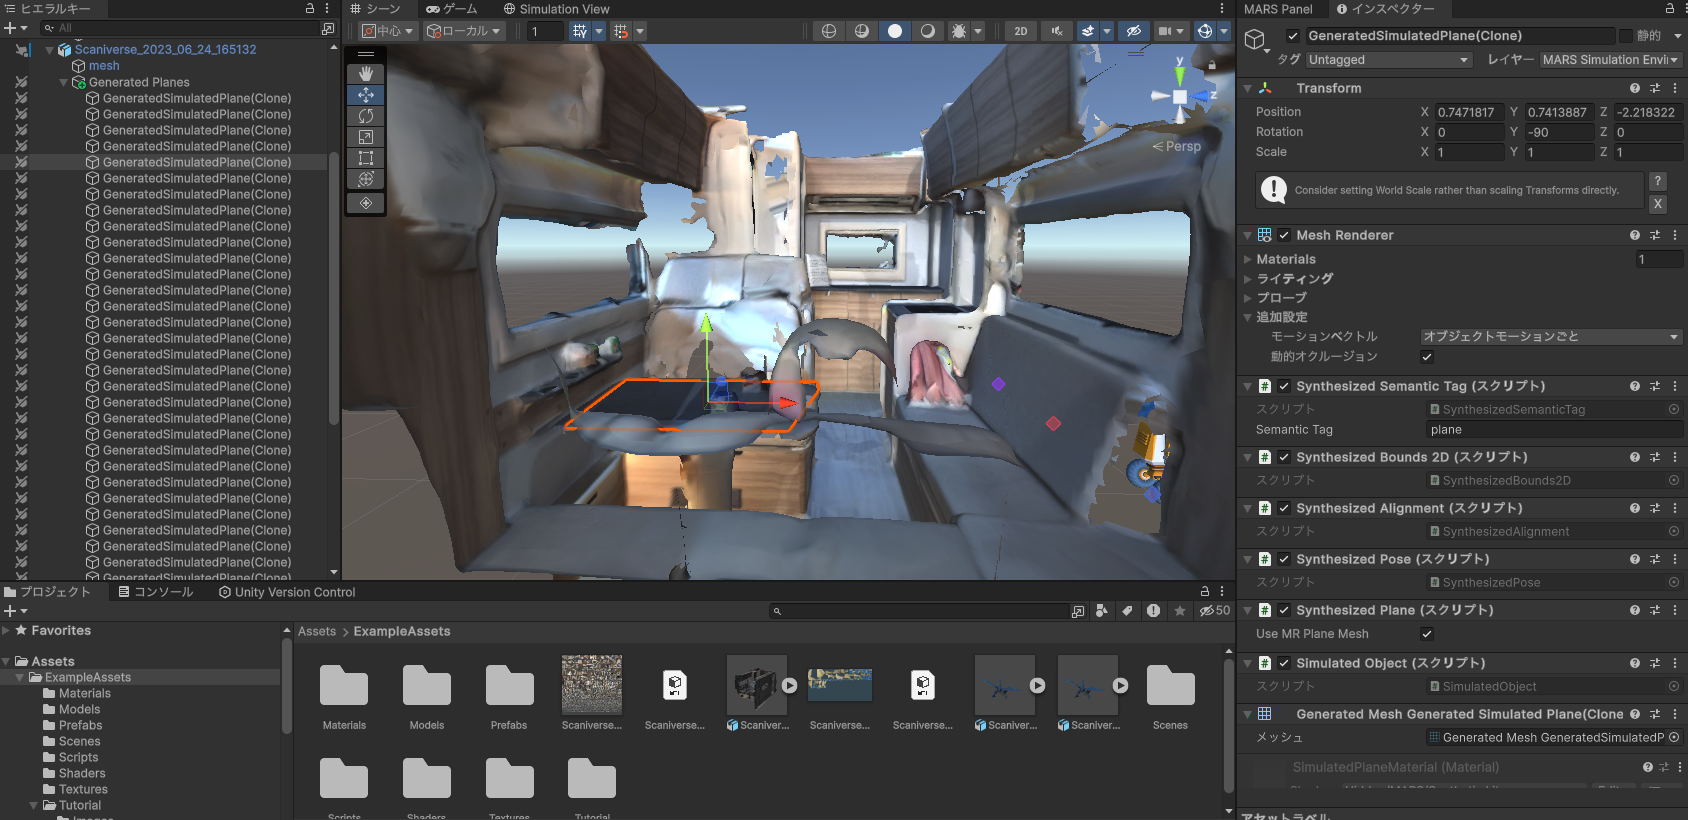Disable the Mesh Renderer component checkbox
1688x820 pixels.
(1284, 235)
